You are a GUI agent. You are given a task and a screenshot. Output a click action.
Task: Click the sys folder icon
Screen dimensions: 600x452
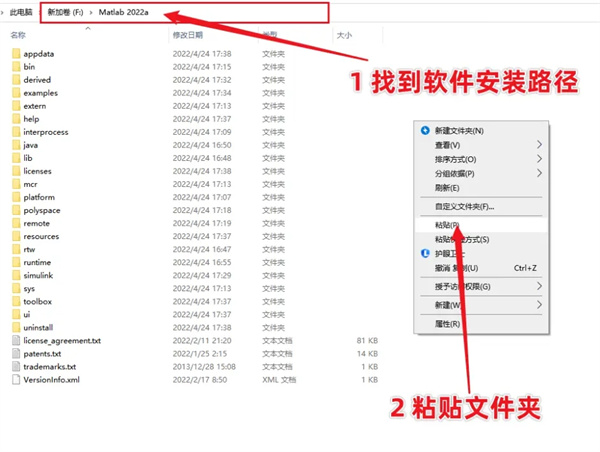pos(16,288)
